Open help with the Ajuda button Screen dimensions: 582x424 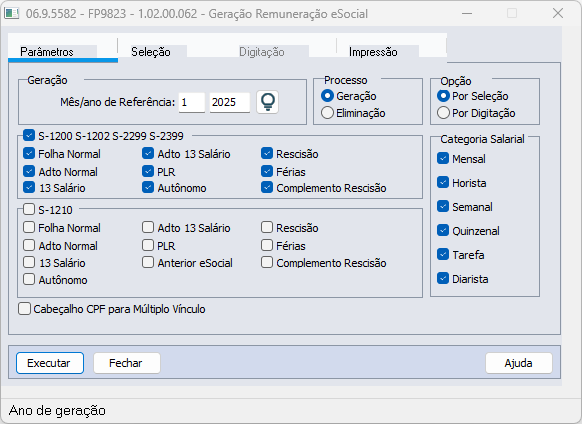coord(519,363)
